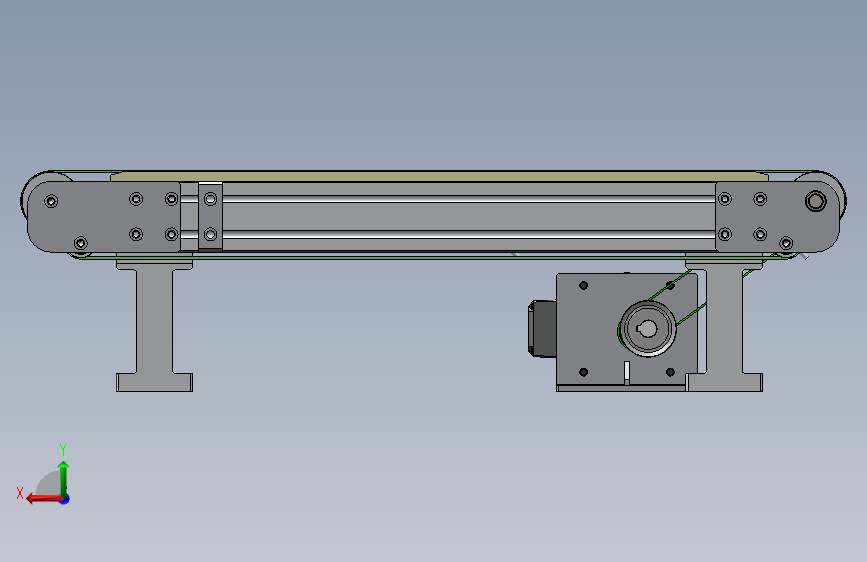
Task: Select the bottom-left screw on gearbox plate
Action: pos(583,372)
